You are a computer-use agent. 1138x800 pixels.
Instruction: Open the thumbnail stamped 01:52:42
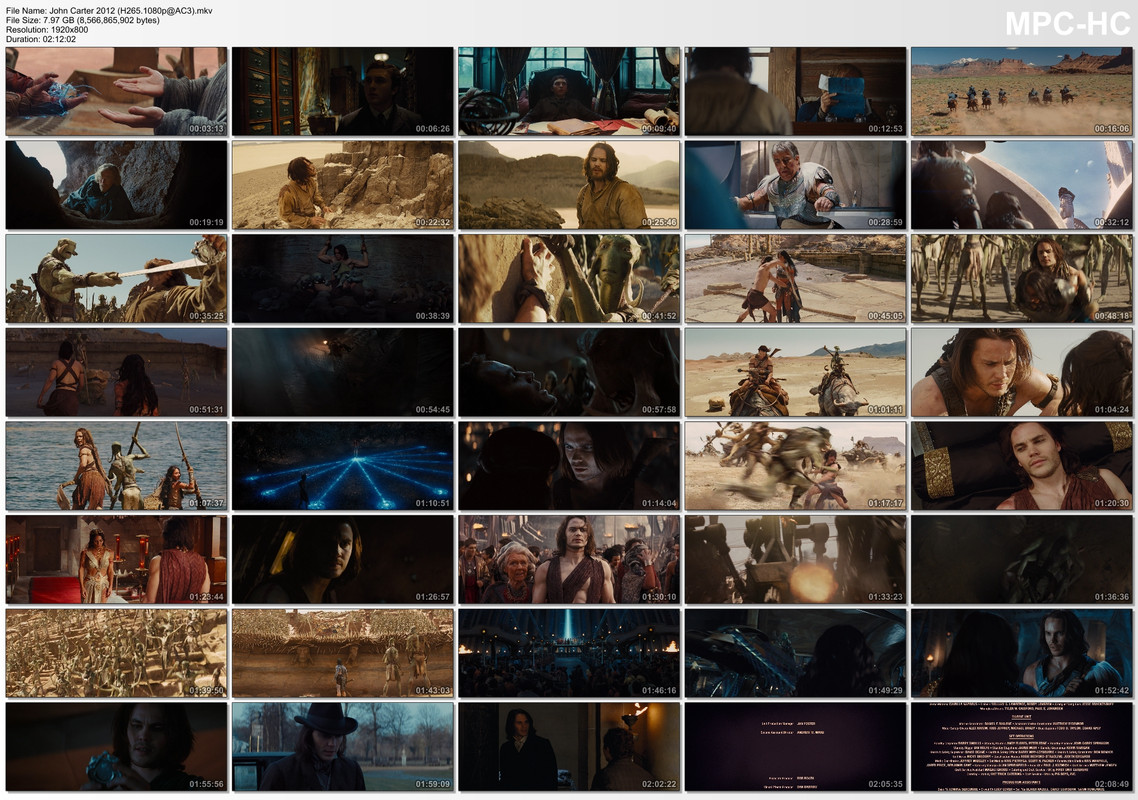pos(1022,653)
